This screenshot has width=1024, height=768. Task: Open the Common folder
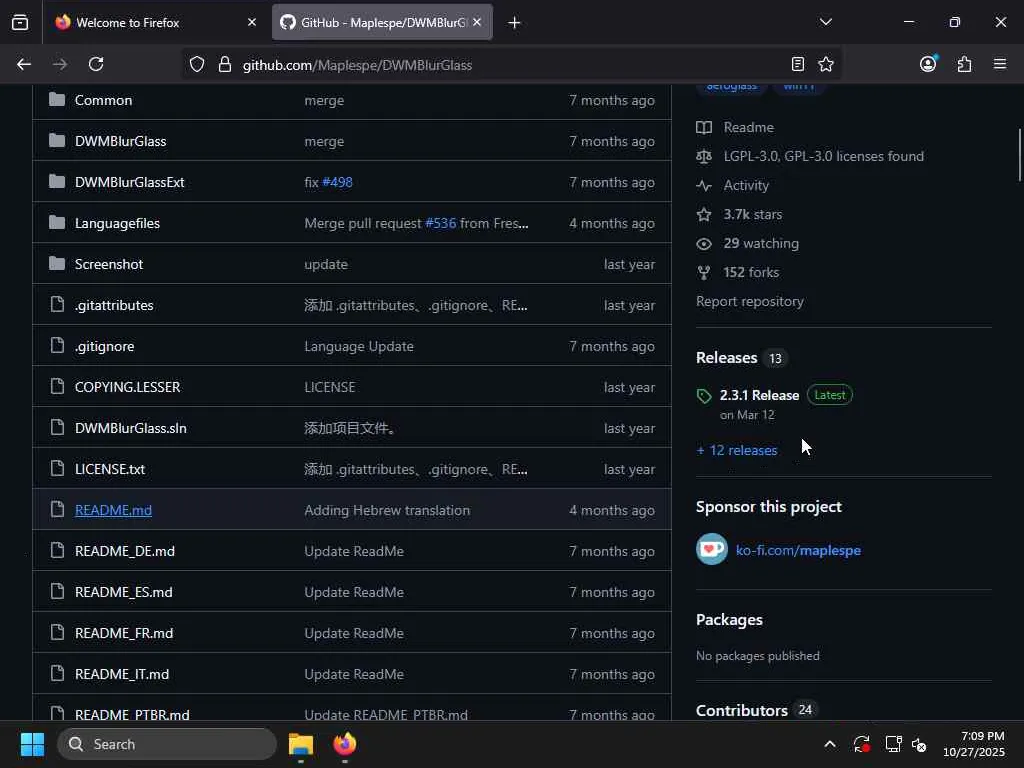coord(103,101)
